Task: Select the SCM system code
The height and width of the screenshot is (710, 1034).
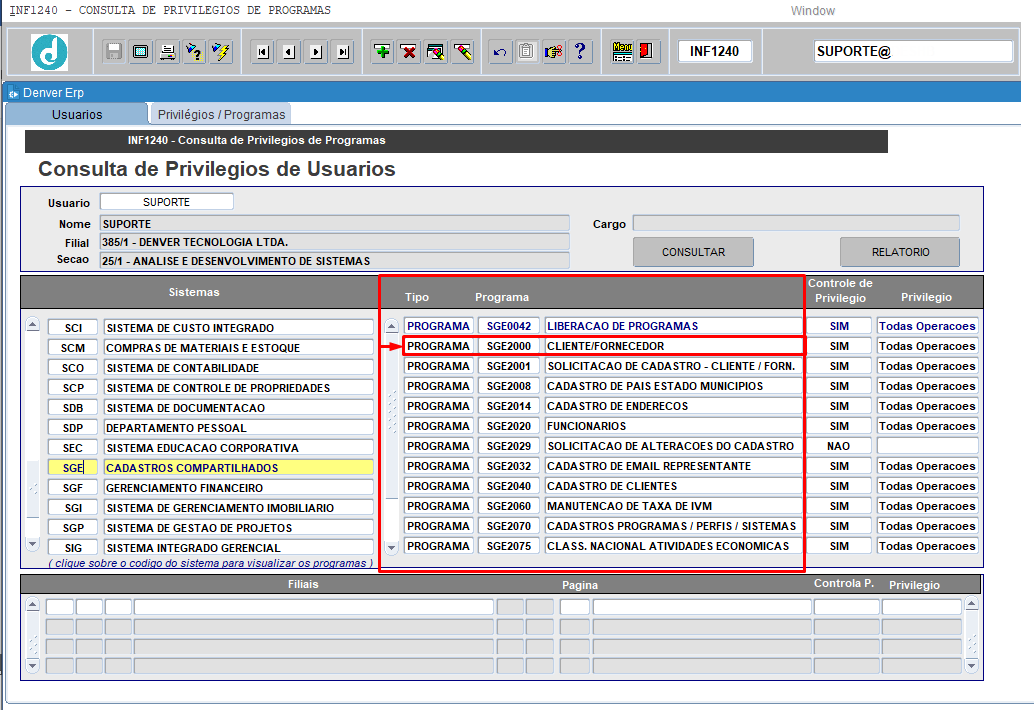Action: [x=73, y=347]
